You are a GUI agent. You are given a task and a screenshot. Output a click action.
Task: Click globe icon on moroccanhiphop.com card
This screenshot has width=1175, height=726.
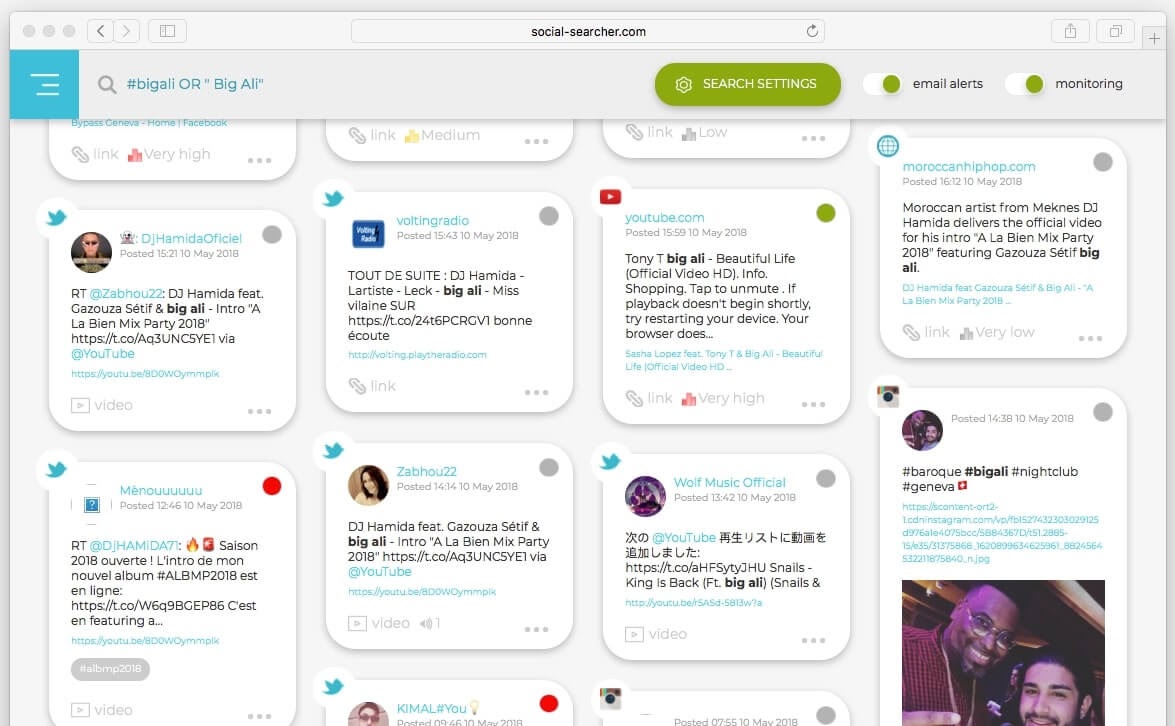pyautogui.click(x=887, y=145)
